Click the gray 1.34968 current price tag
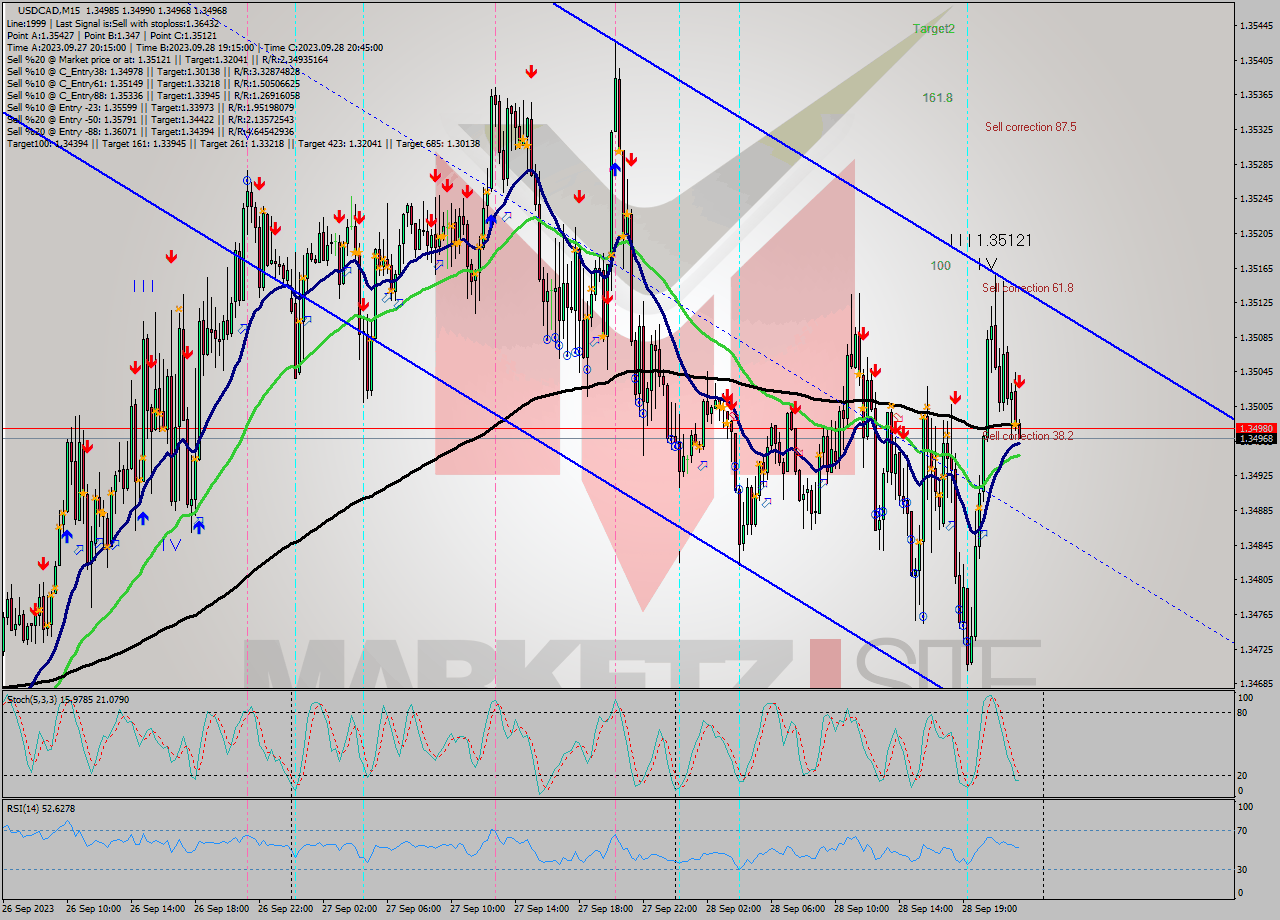Viewport: 1280px width, 920px height. tap(1256, 439)
